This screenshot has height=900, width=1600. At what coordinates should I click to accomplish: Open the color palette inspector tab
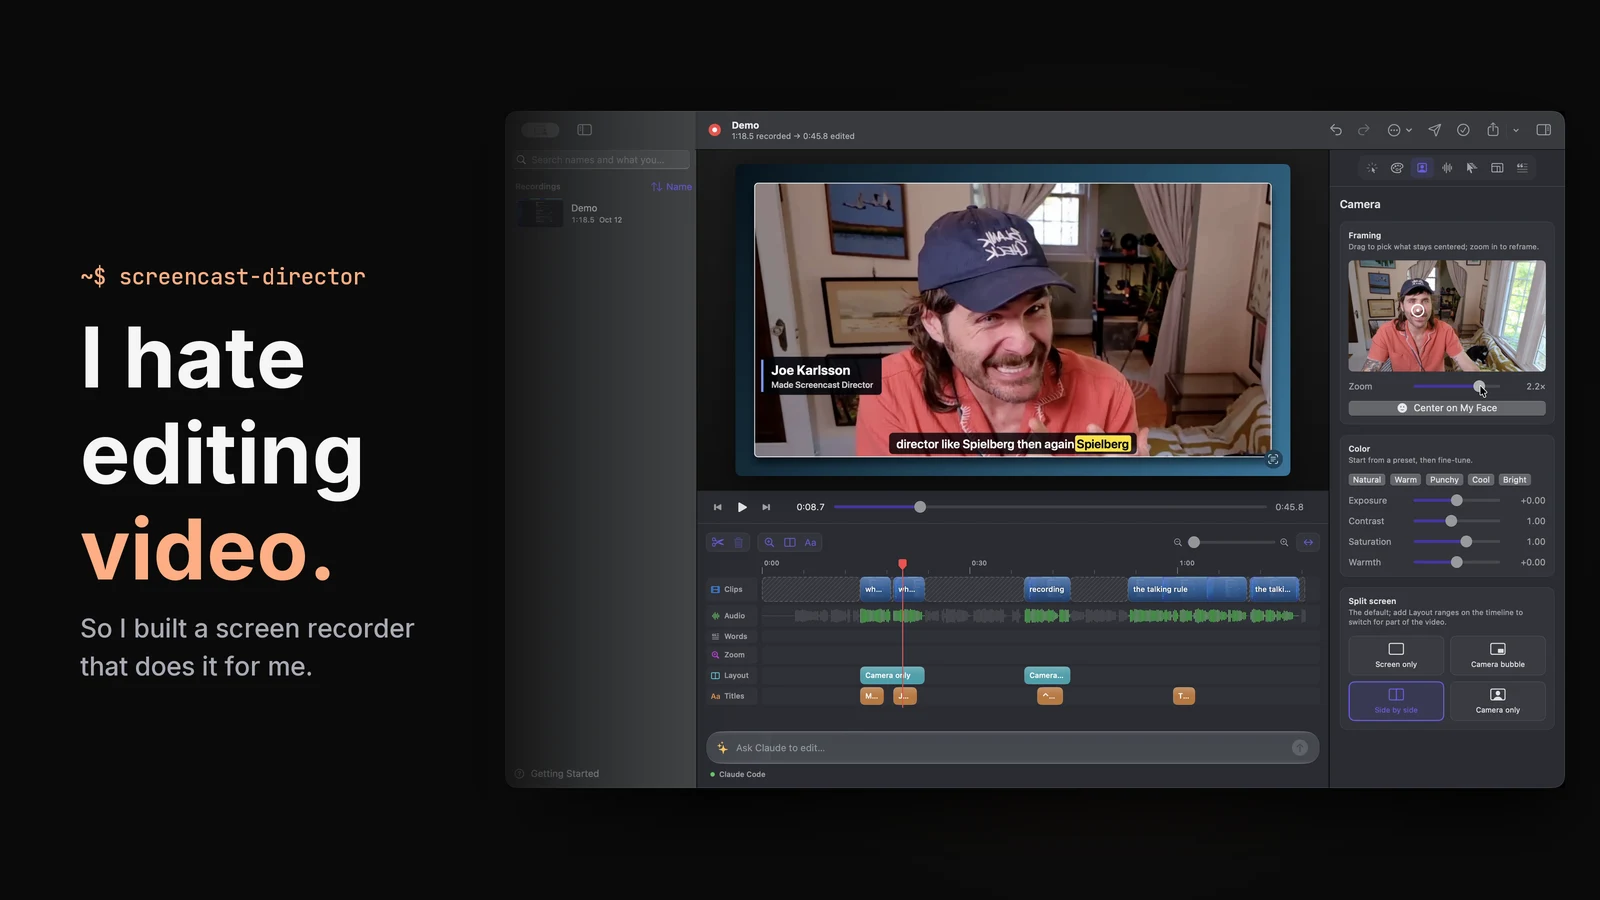click(1397, 168)
